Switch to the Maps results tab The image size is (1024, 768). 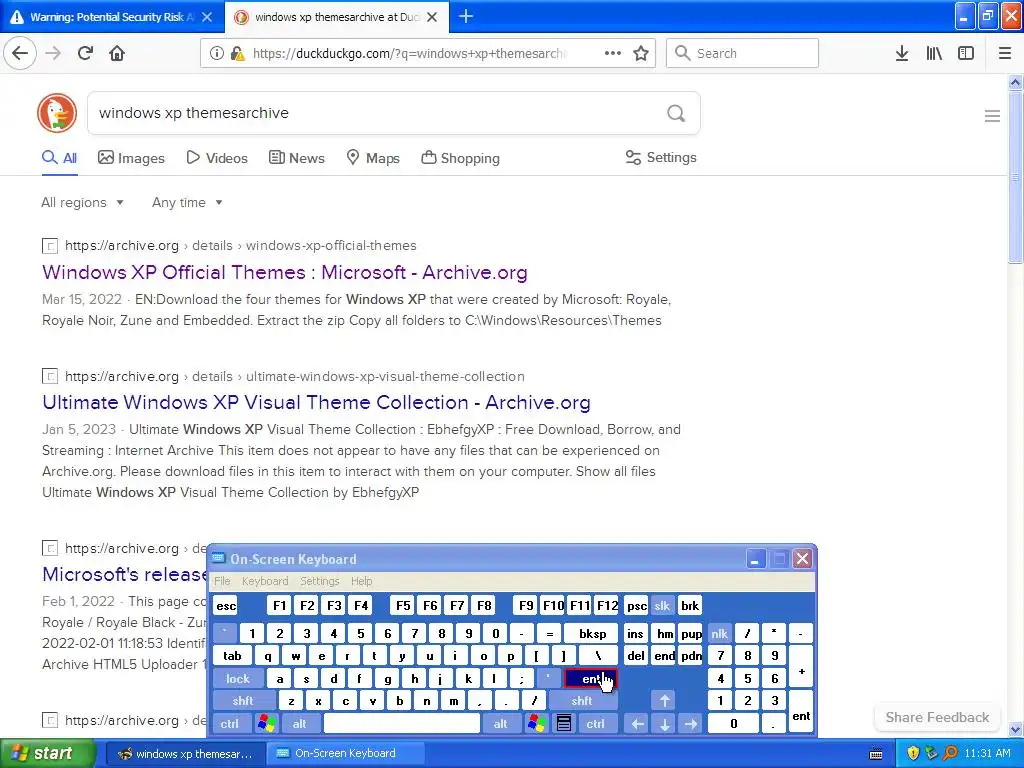click(373, 158)
